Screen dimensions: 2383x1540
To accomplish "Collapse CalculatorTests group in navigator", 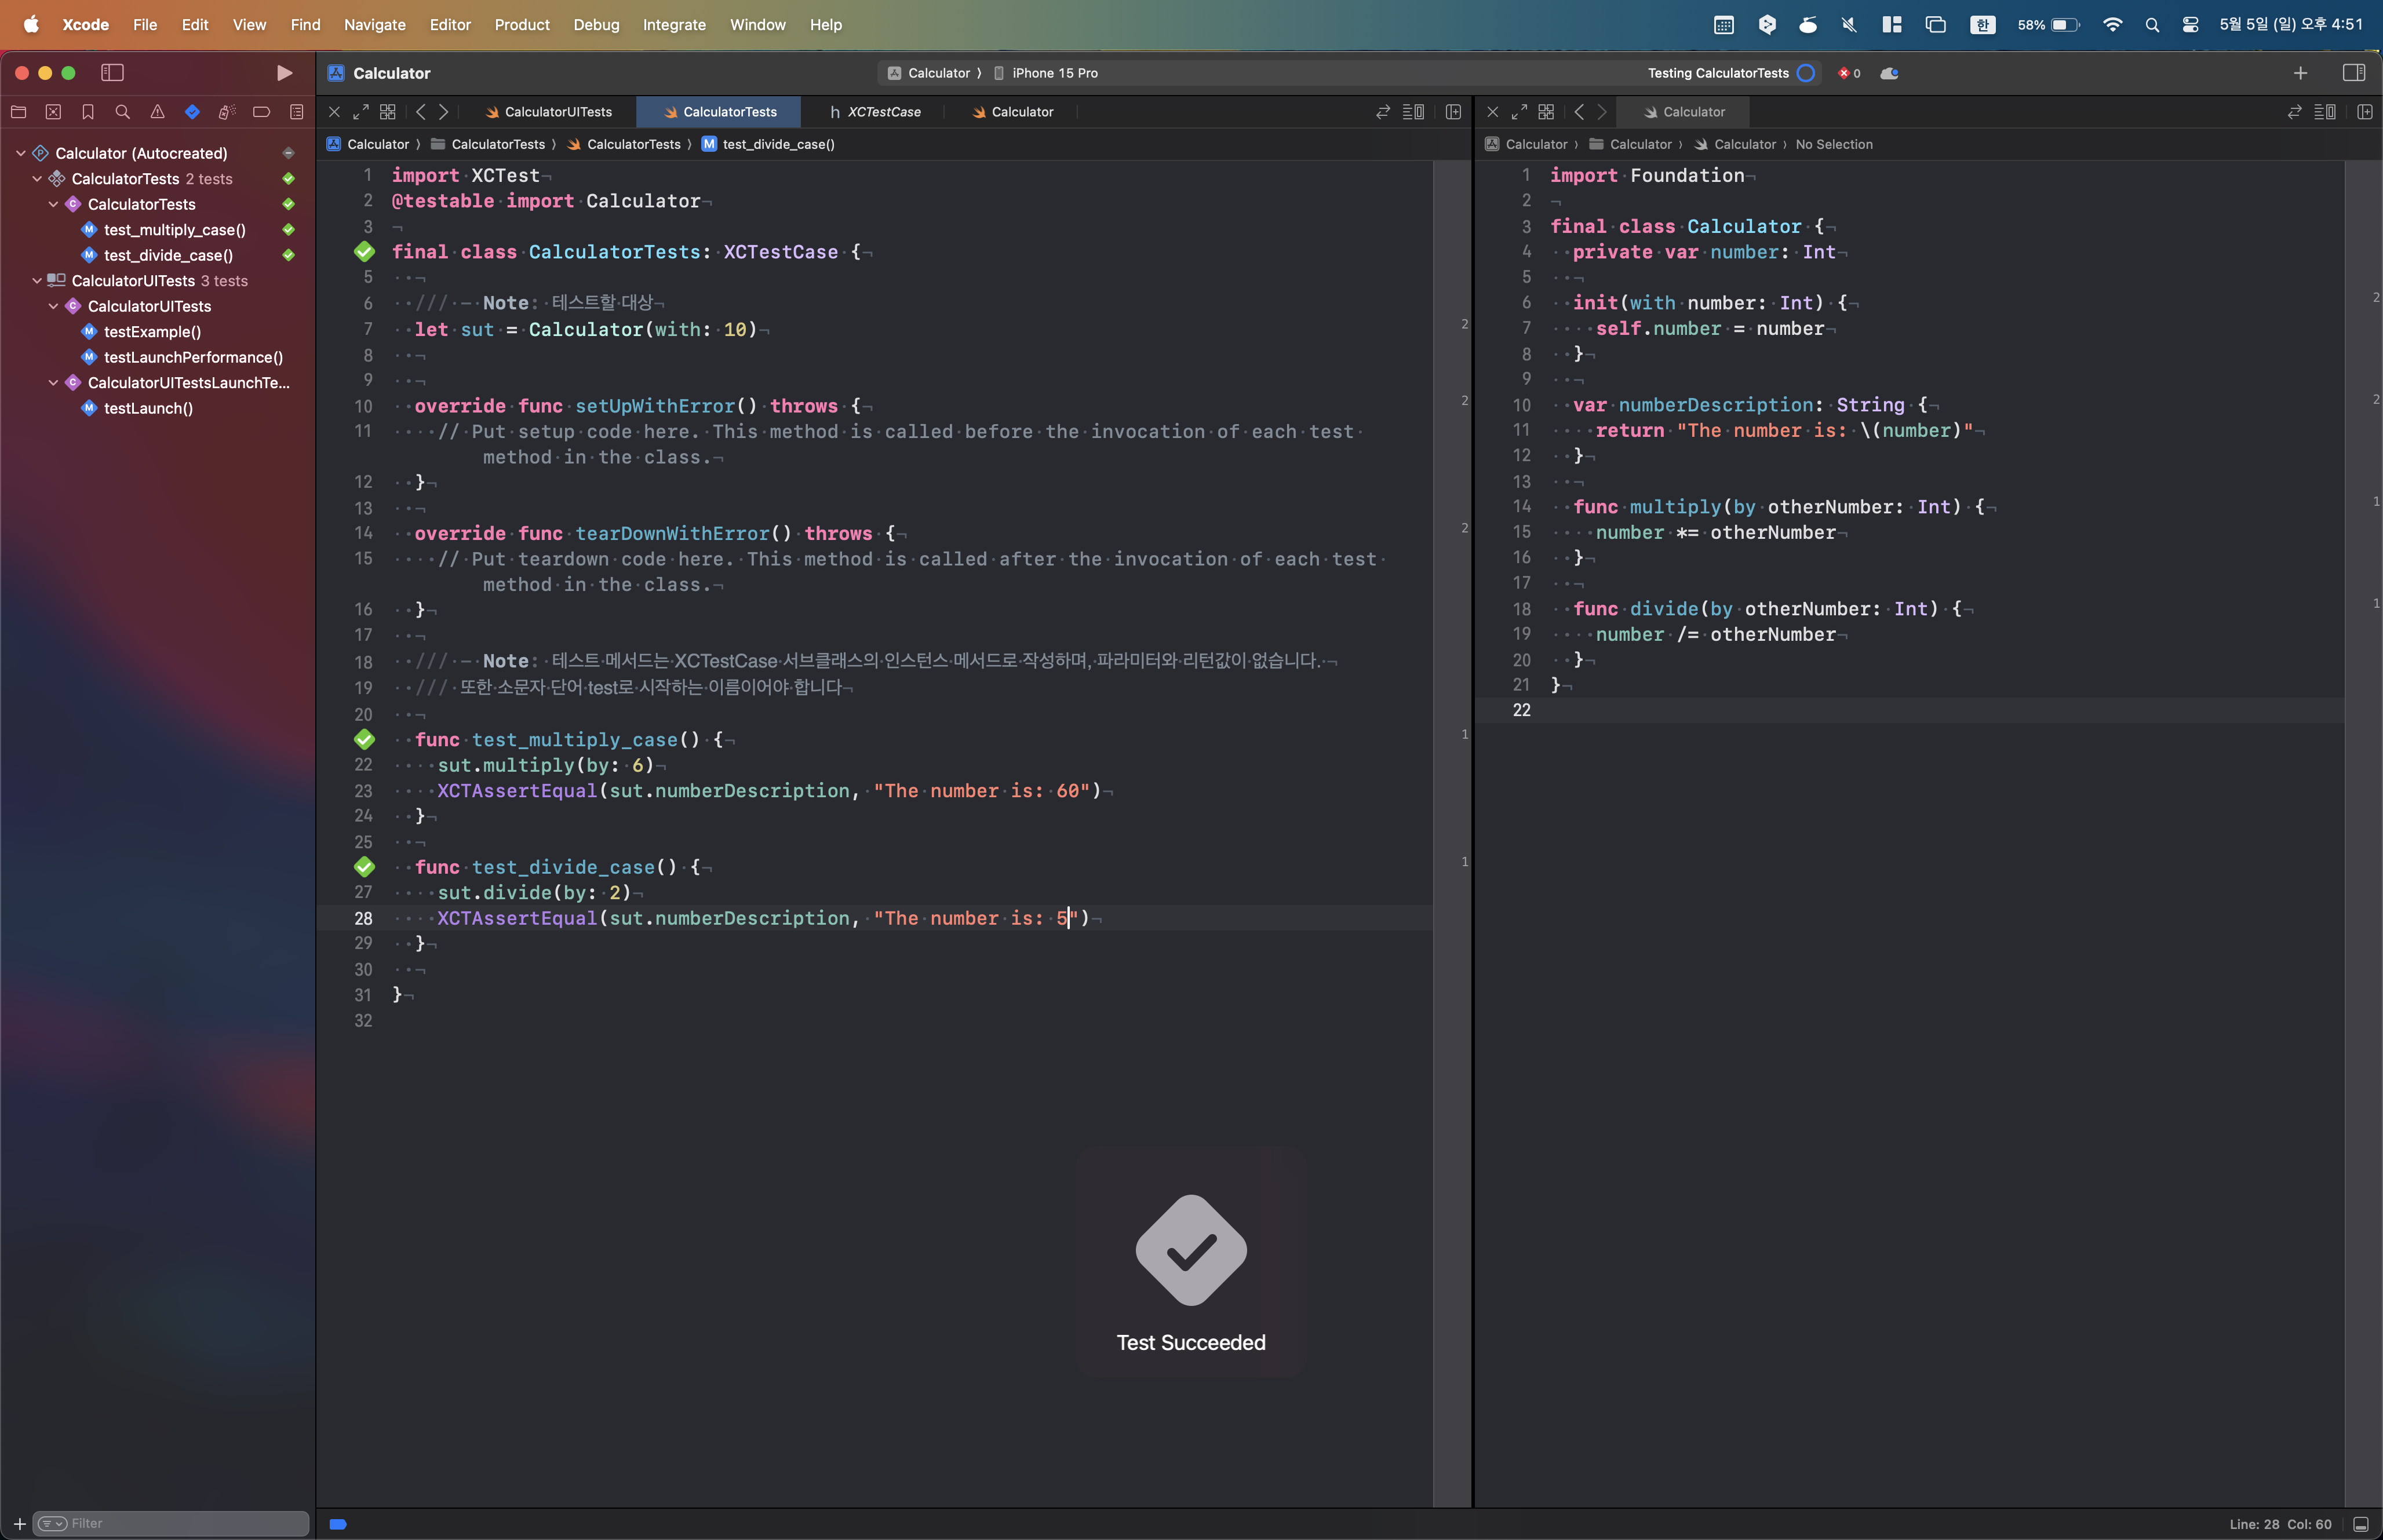I will coord(37,178).
